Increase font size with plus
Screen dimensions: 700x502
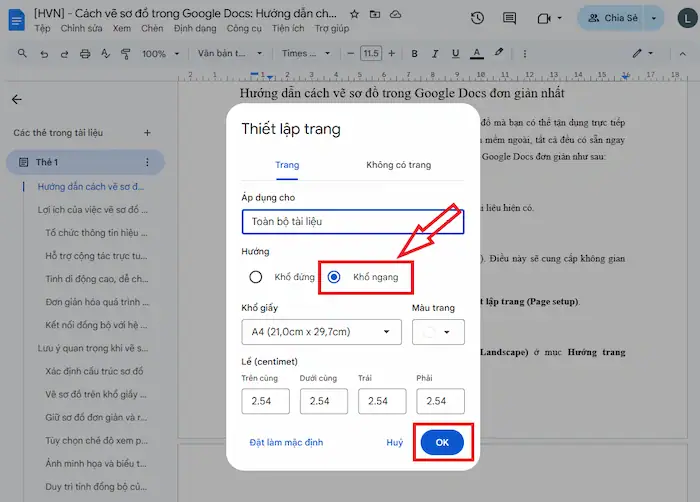click(392, 54)
